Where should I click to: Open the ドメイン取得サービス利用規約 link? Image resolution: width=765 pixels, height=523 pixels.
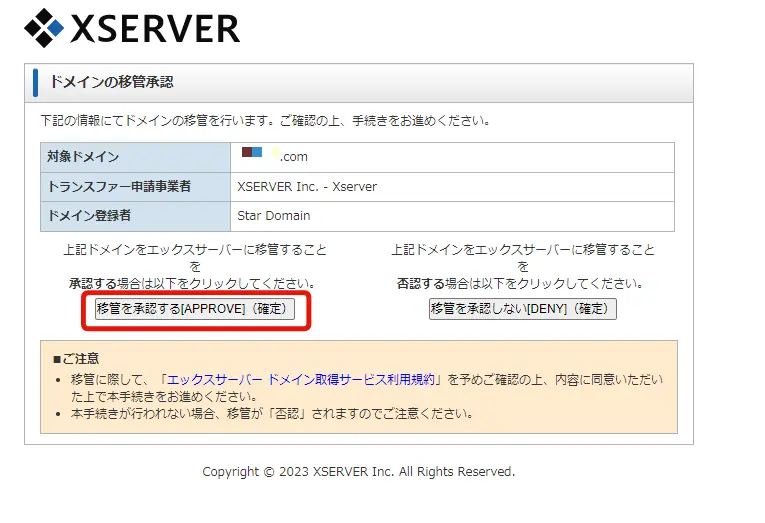(x=301, y=380)
